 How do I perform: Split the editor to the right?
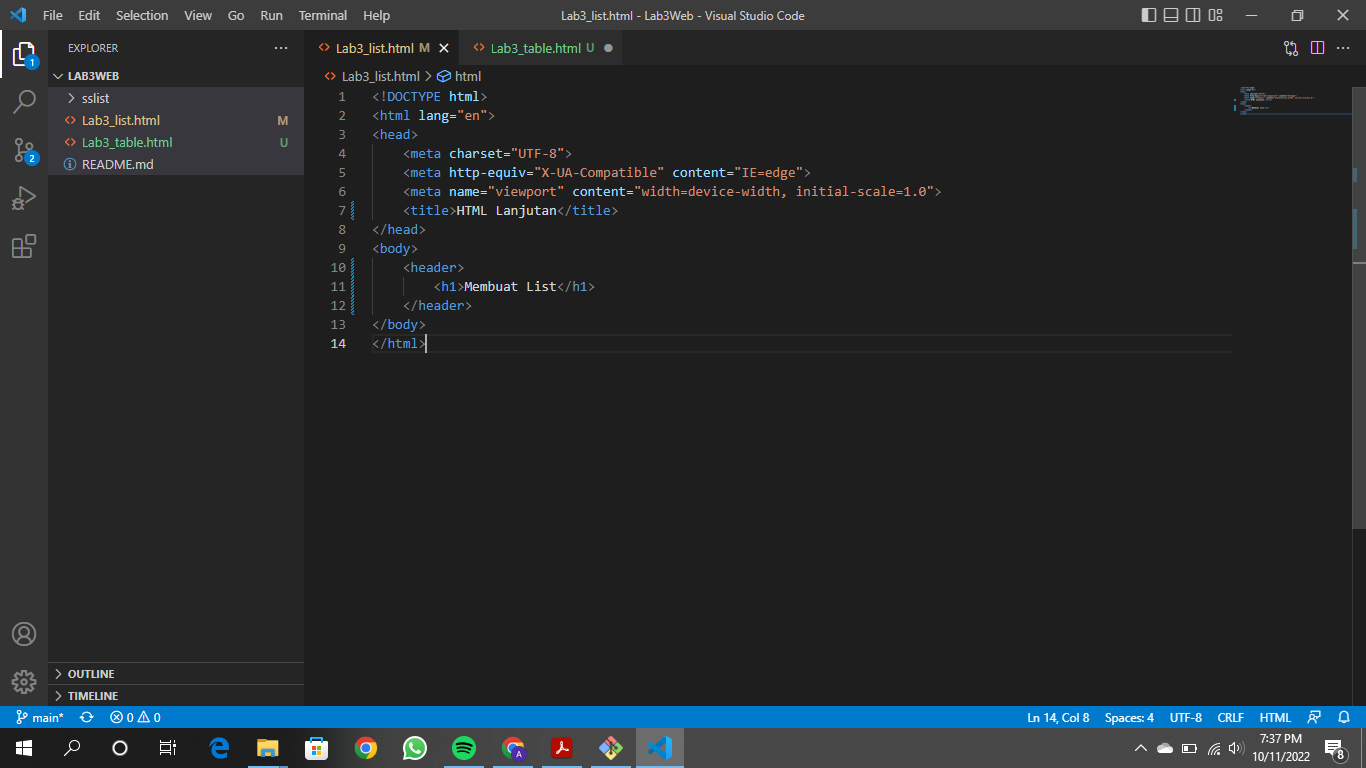pos(1317,48)
